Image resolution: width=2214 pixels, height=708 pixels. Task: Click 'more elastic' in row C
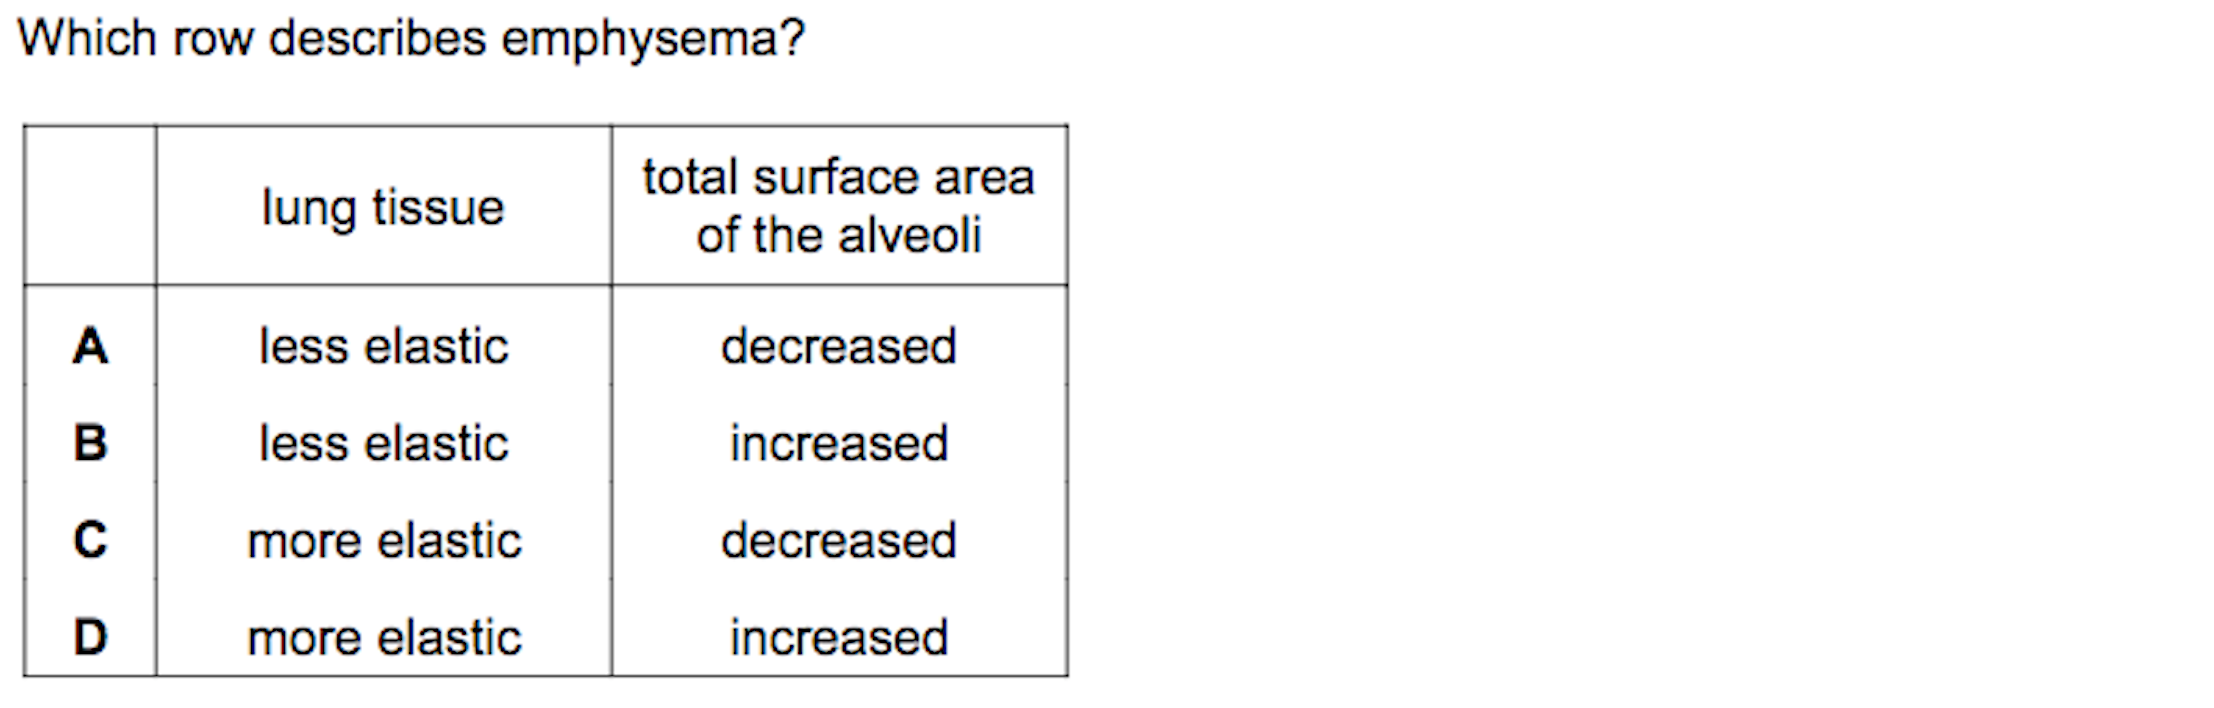384,540
